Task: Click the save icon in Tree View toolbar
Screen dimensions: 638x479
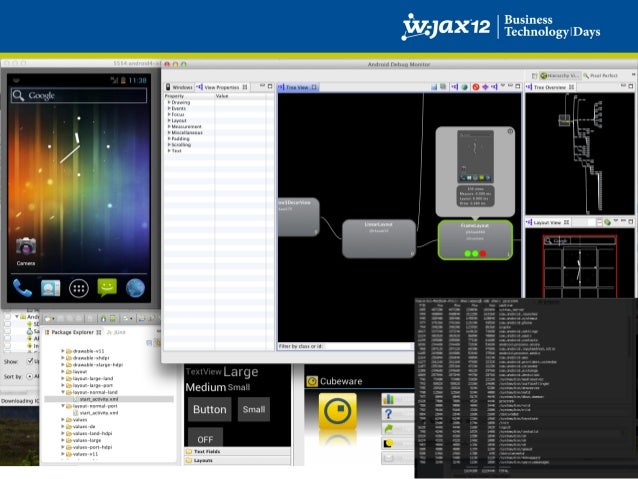Action: click(x=434, y=87)
